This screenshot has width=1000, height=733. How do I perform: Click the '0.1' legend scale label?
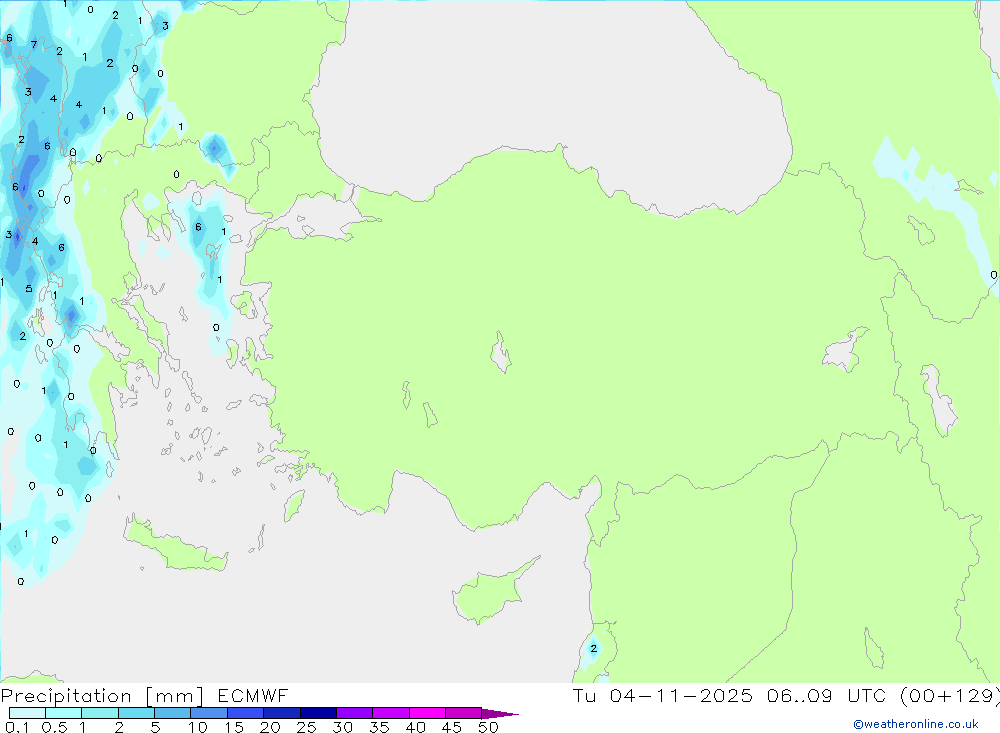17,727
